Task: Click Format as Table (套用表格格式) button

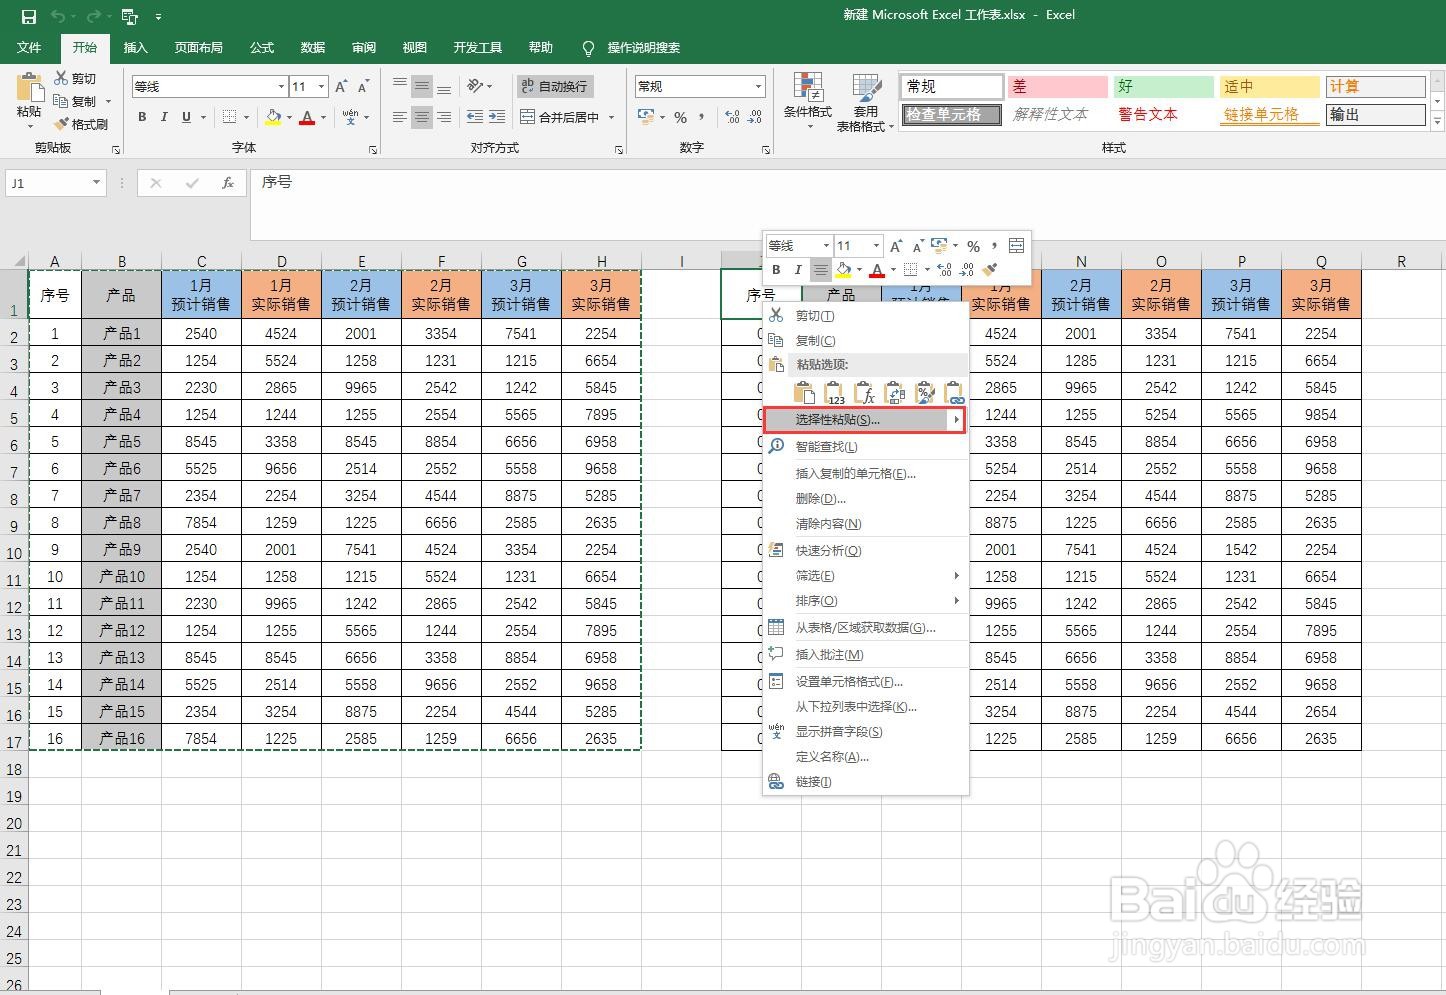Action: pos(865,101)
